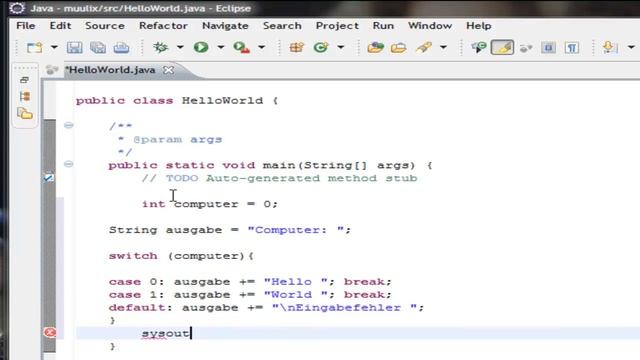Collapse the Javadoc comment fold marker

pyautogui.click(x=69, y=125)
